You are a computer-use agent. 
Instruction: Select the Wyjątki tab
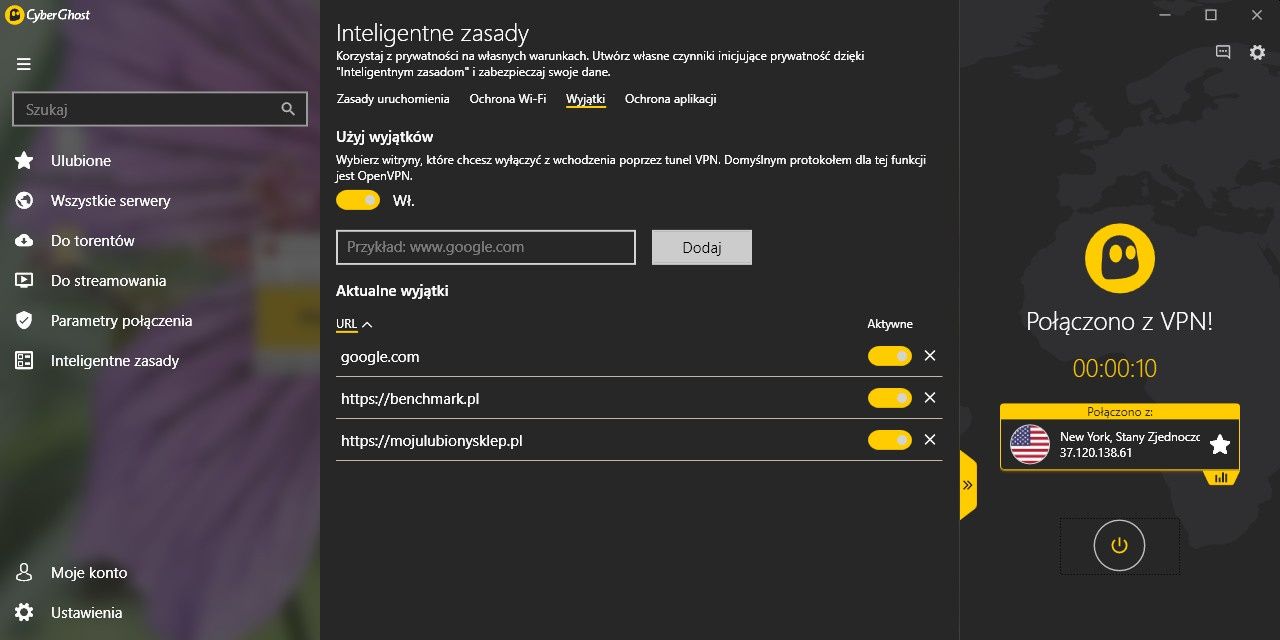click(x=585, y=99)
